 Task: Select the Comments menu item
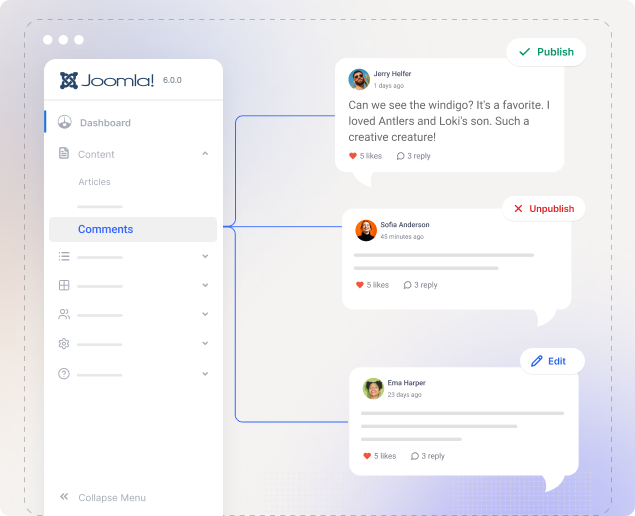[x=133, y=229]
